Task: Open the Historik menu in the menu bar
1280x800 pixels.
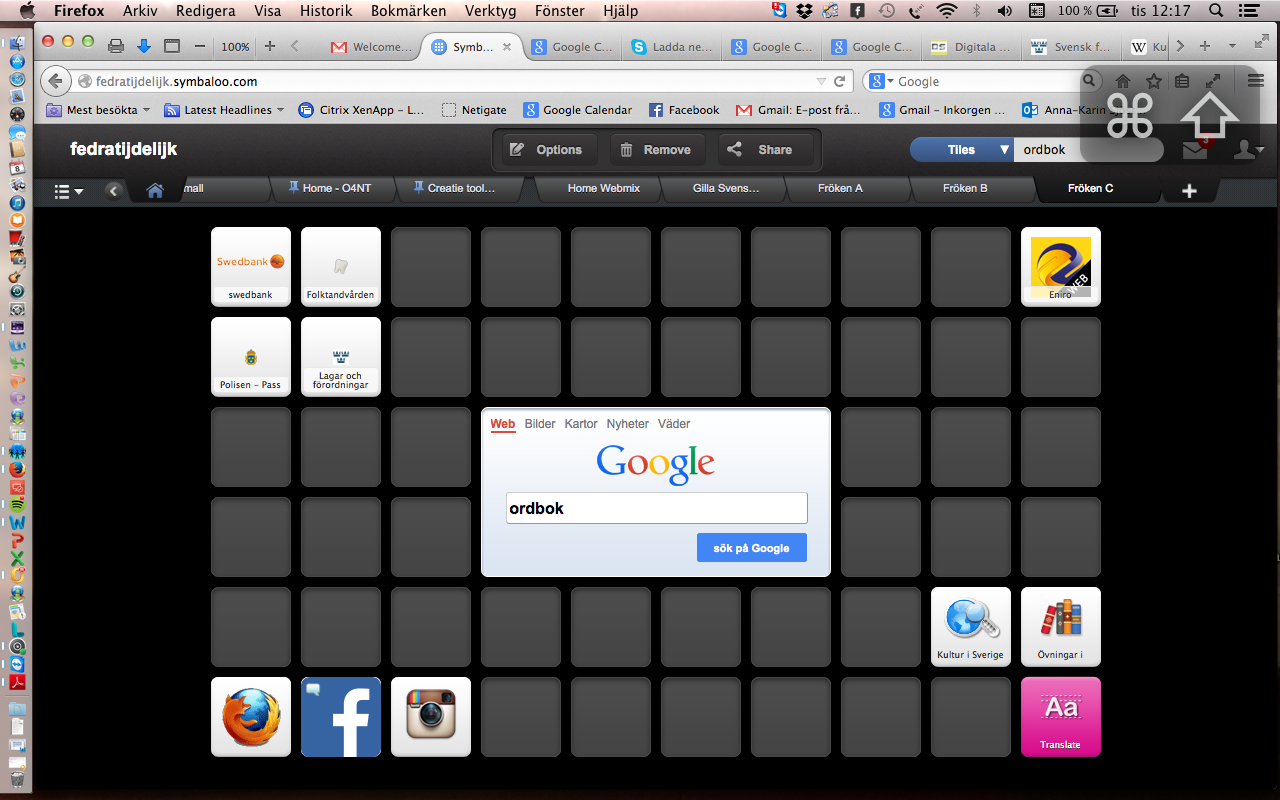Action: (325, 11)
